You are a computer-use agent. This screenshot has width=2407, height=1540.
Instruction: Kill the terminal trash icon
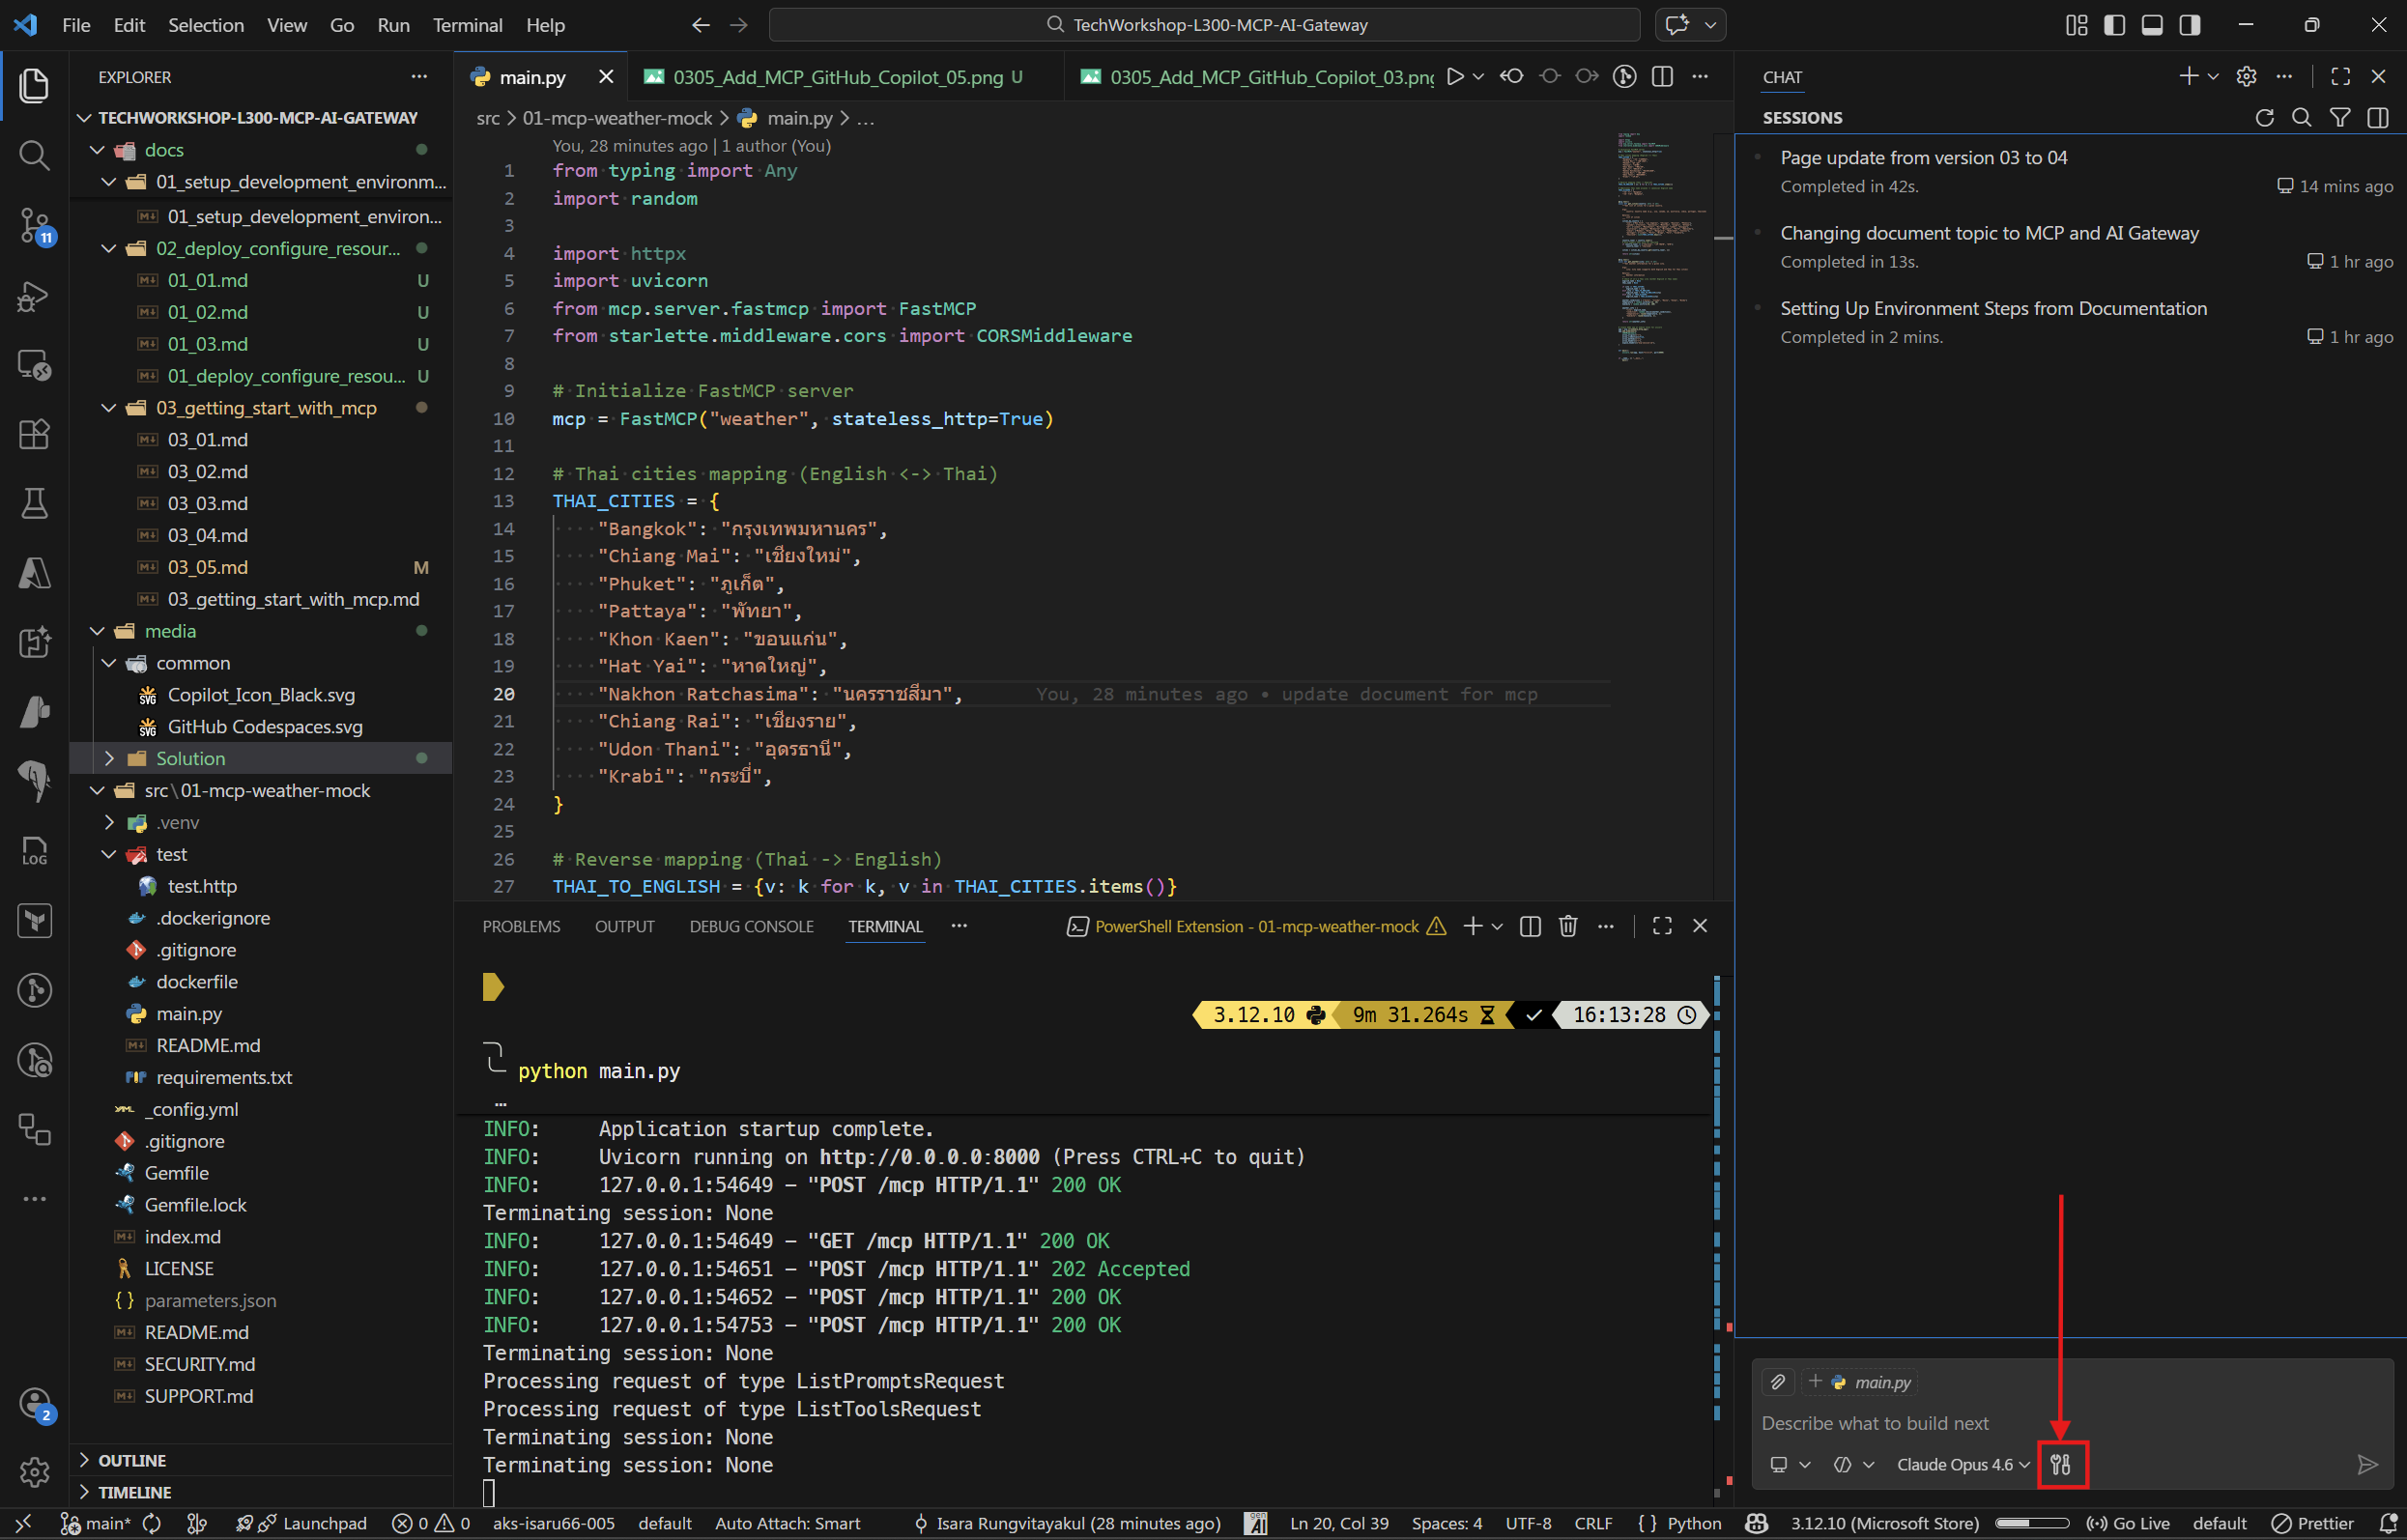pyautogui.click(x=1568, y=927)
